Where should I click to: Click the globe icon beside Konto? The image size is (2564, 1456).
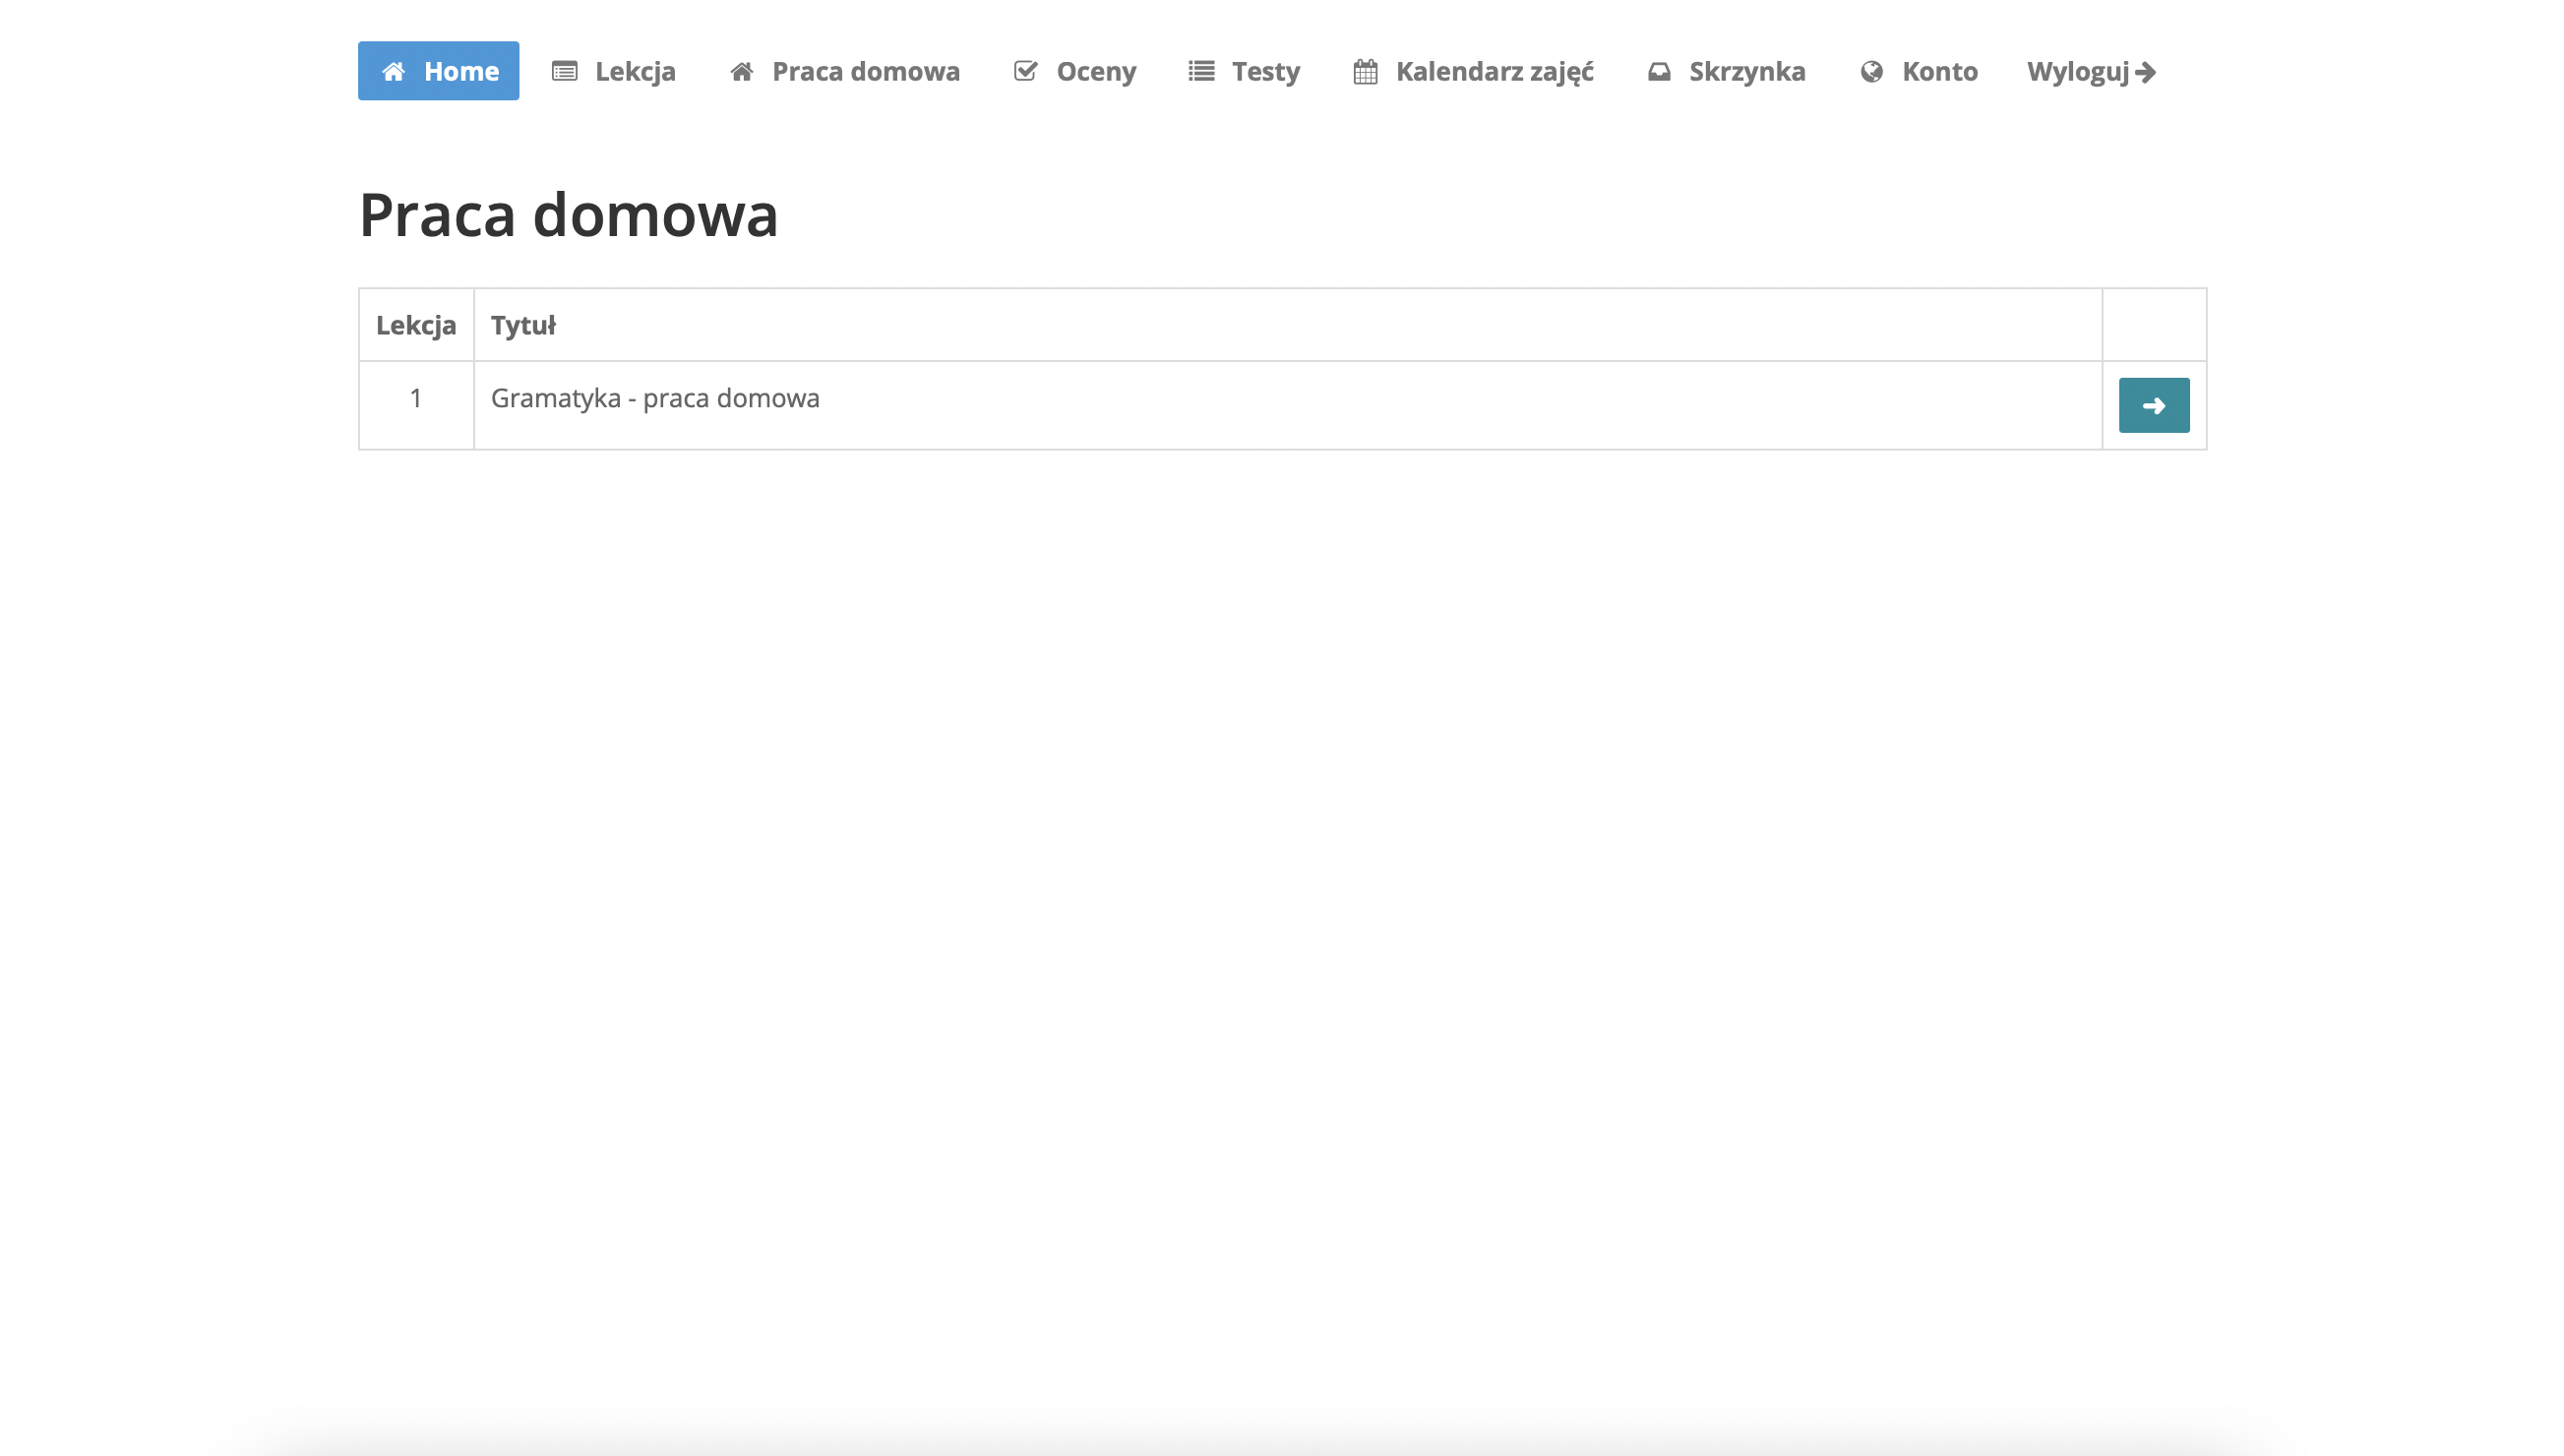[1871, 71]
